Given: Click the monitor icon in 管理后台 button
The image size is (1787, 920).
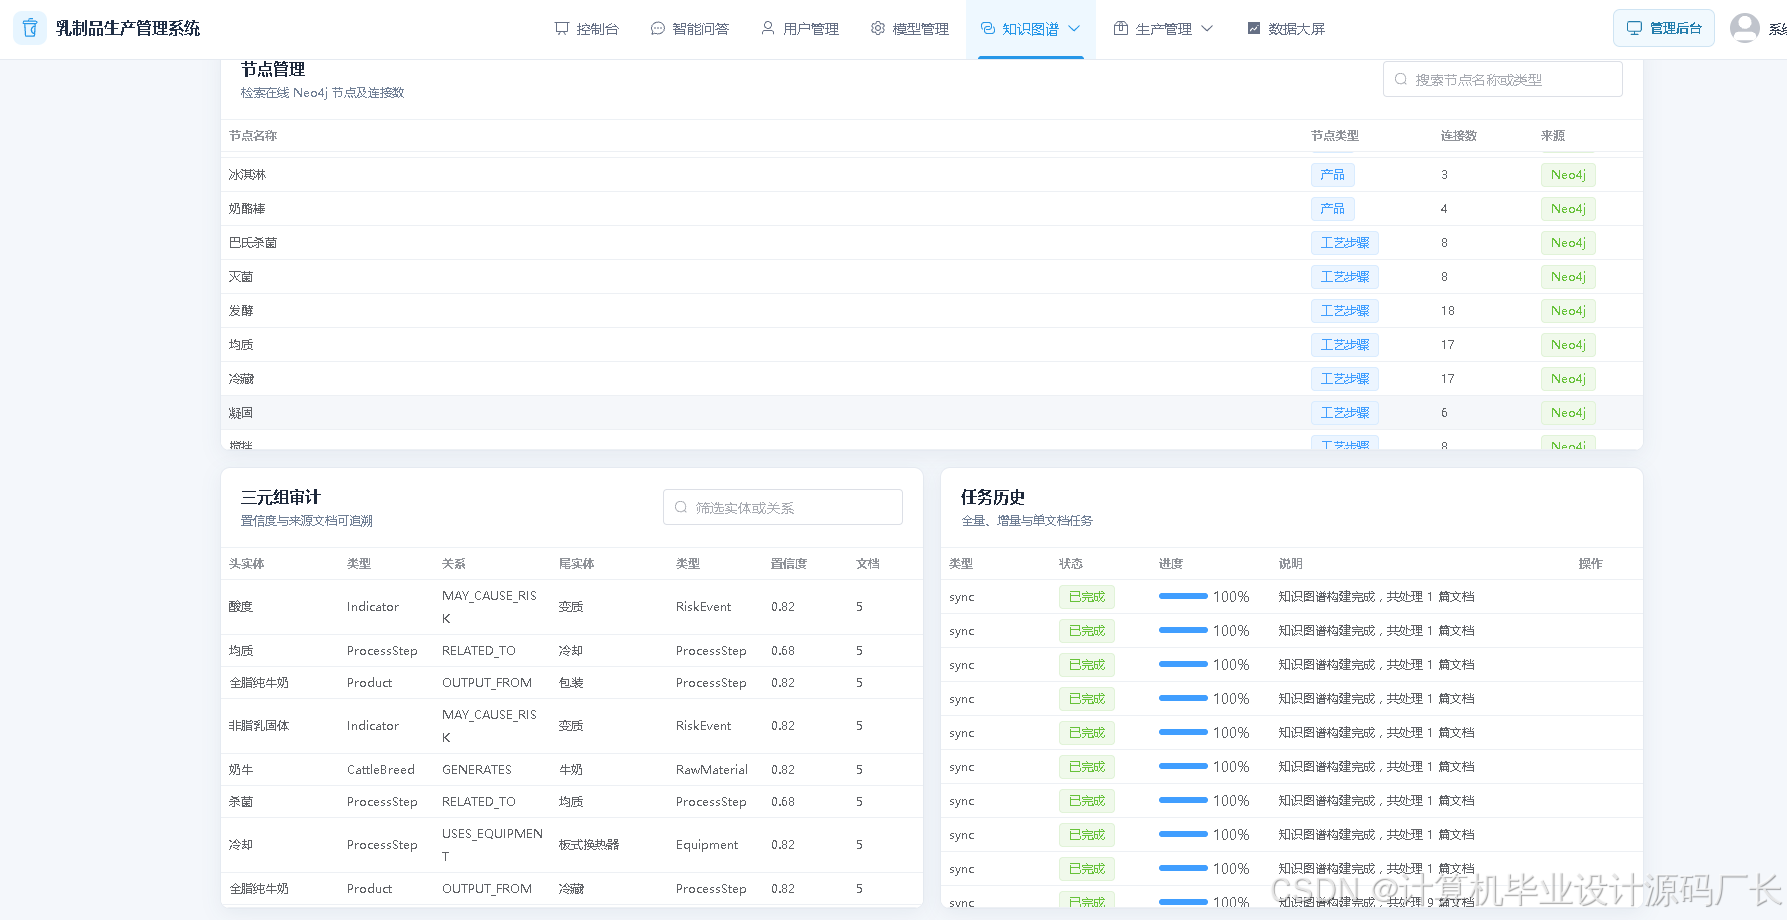Looking at the screenshot, I should click(1634, 28).
